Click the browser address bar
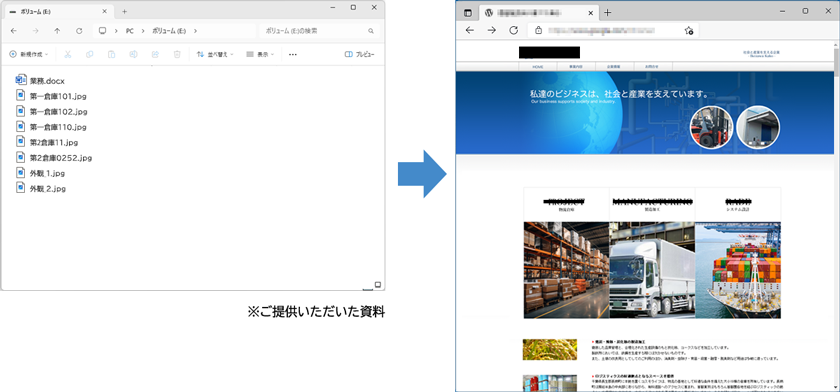The width and height of the screenshot is (840, 392). (612, 31)
